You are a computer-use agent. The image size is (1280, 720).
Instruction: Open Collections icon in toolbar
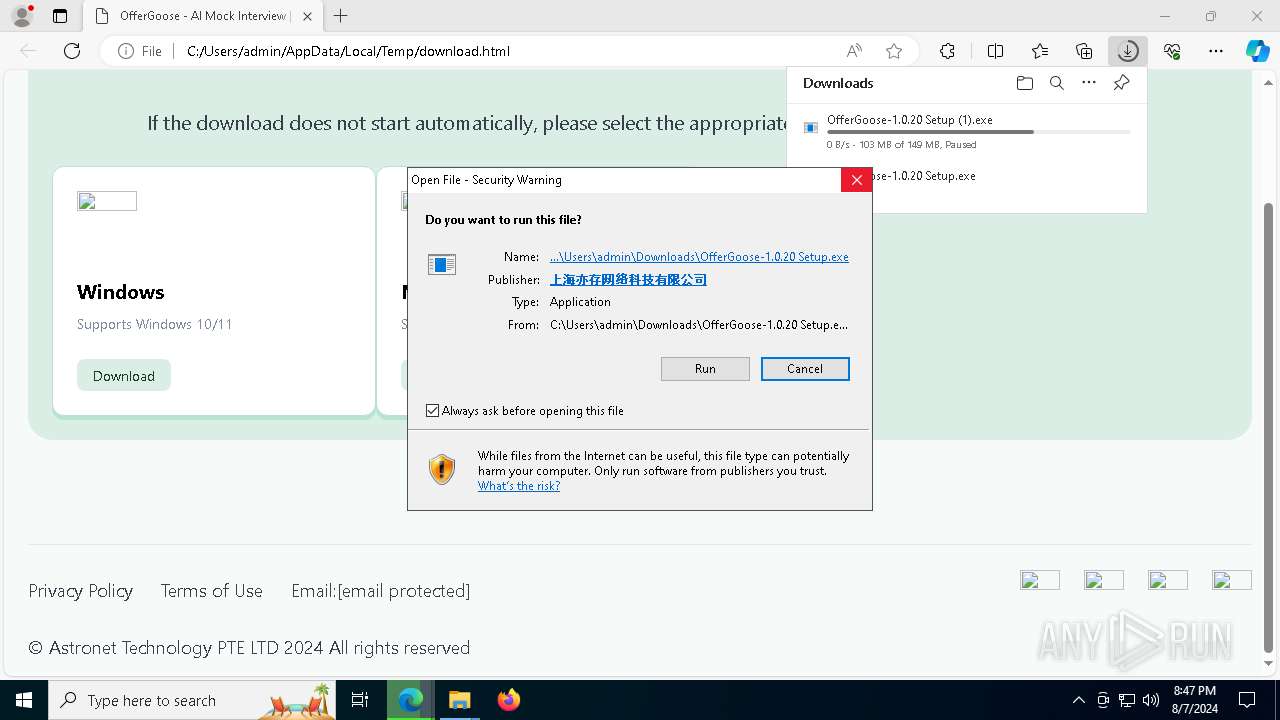tap(1084, 51)
